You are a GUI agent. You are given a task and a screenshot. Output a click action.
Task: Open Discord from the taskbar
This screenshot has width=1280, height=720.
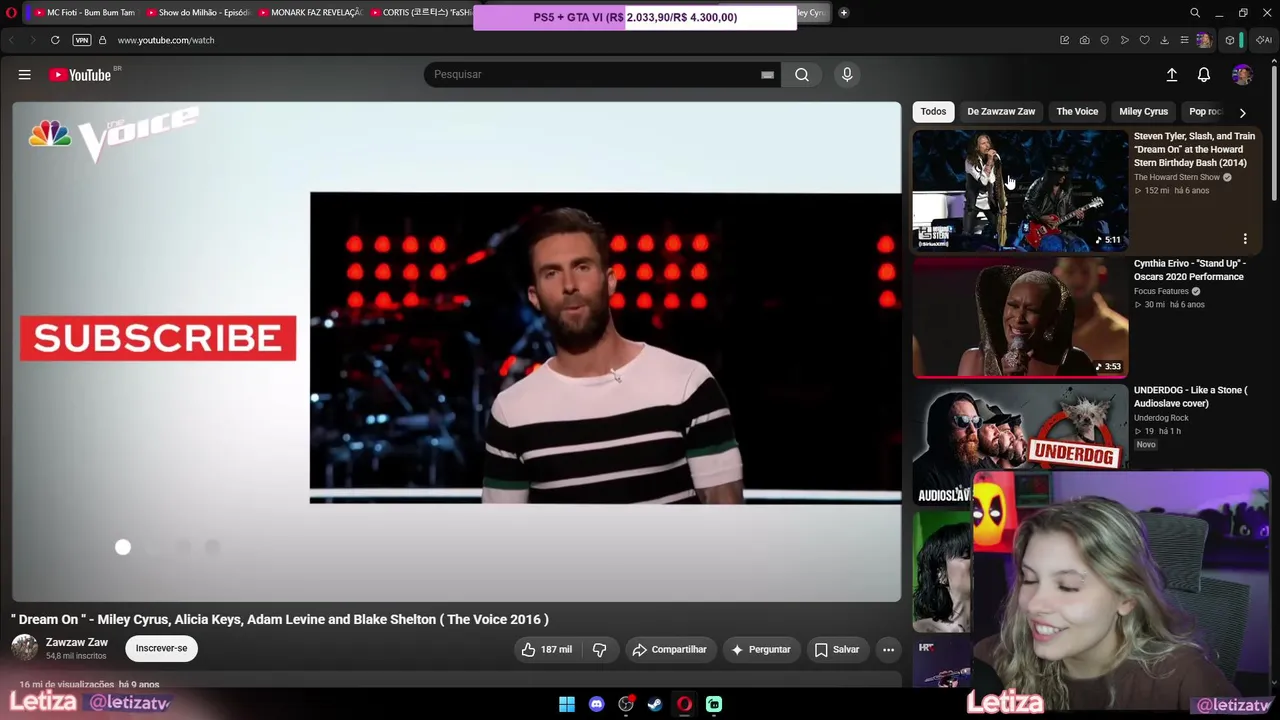(x=597, y=704)
